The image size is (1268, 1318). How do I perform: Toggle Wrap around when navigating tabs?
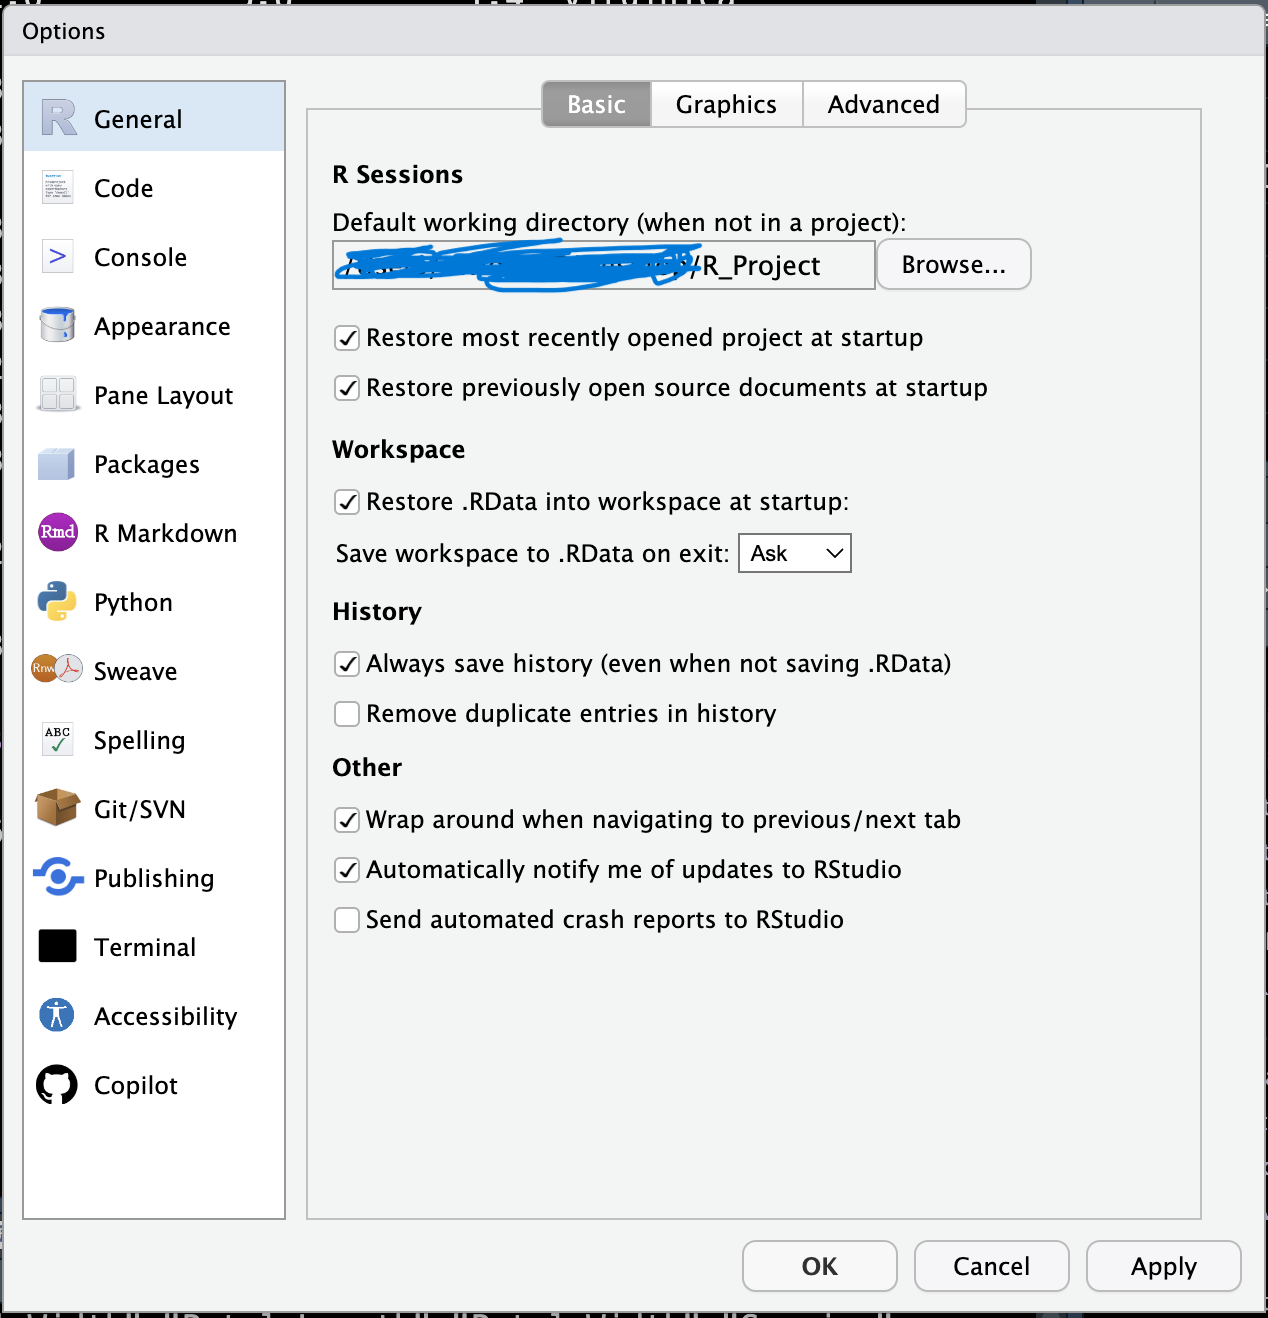pos(347,820)
